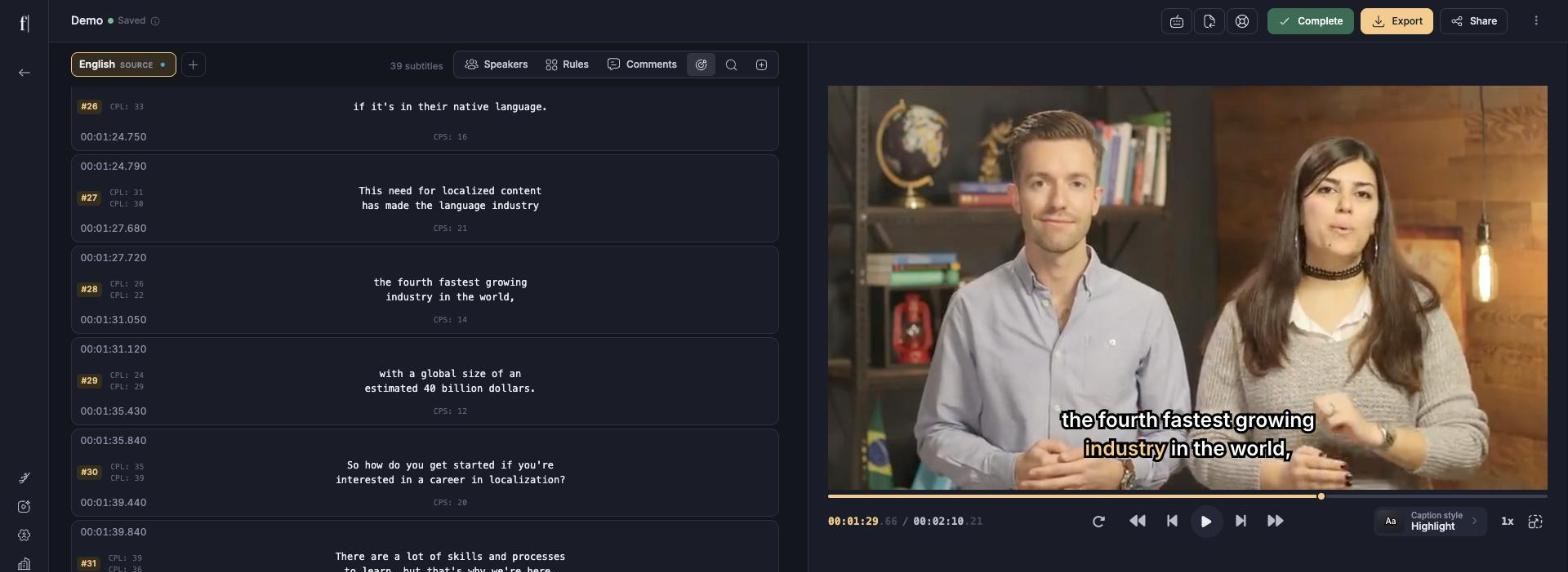Mark the project as Complete

[1310, 21]
